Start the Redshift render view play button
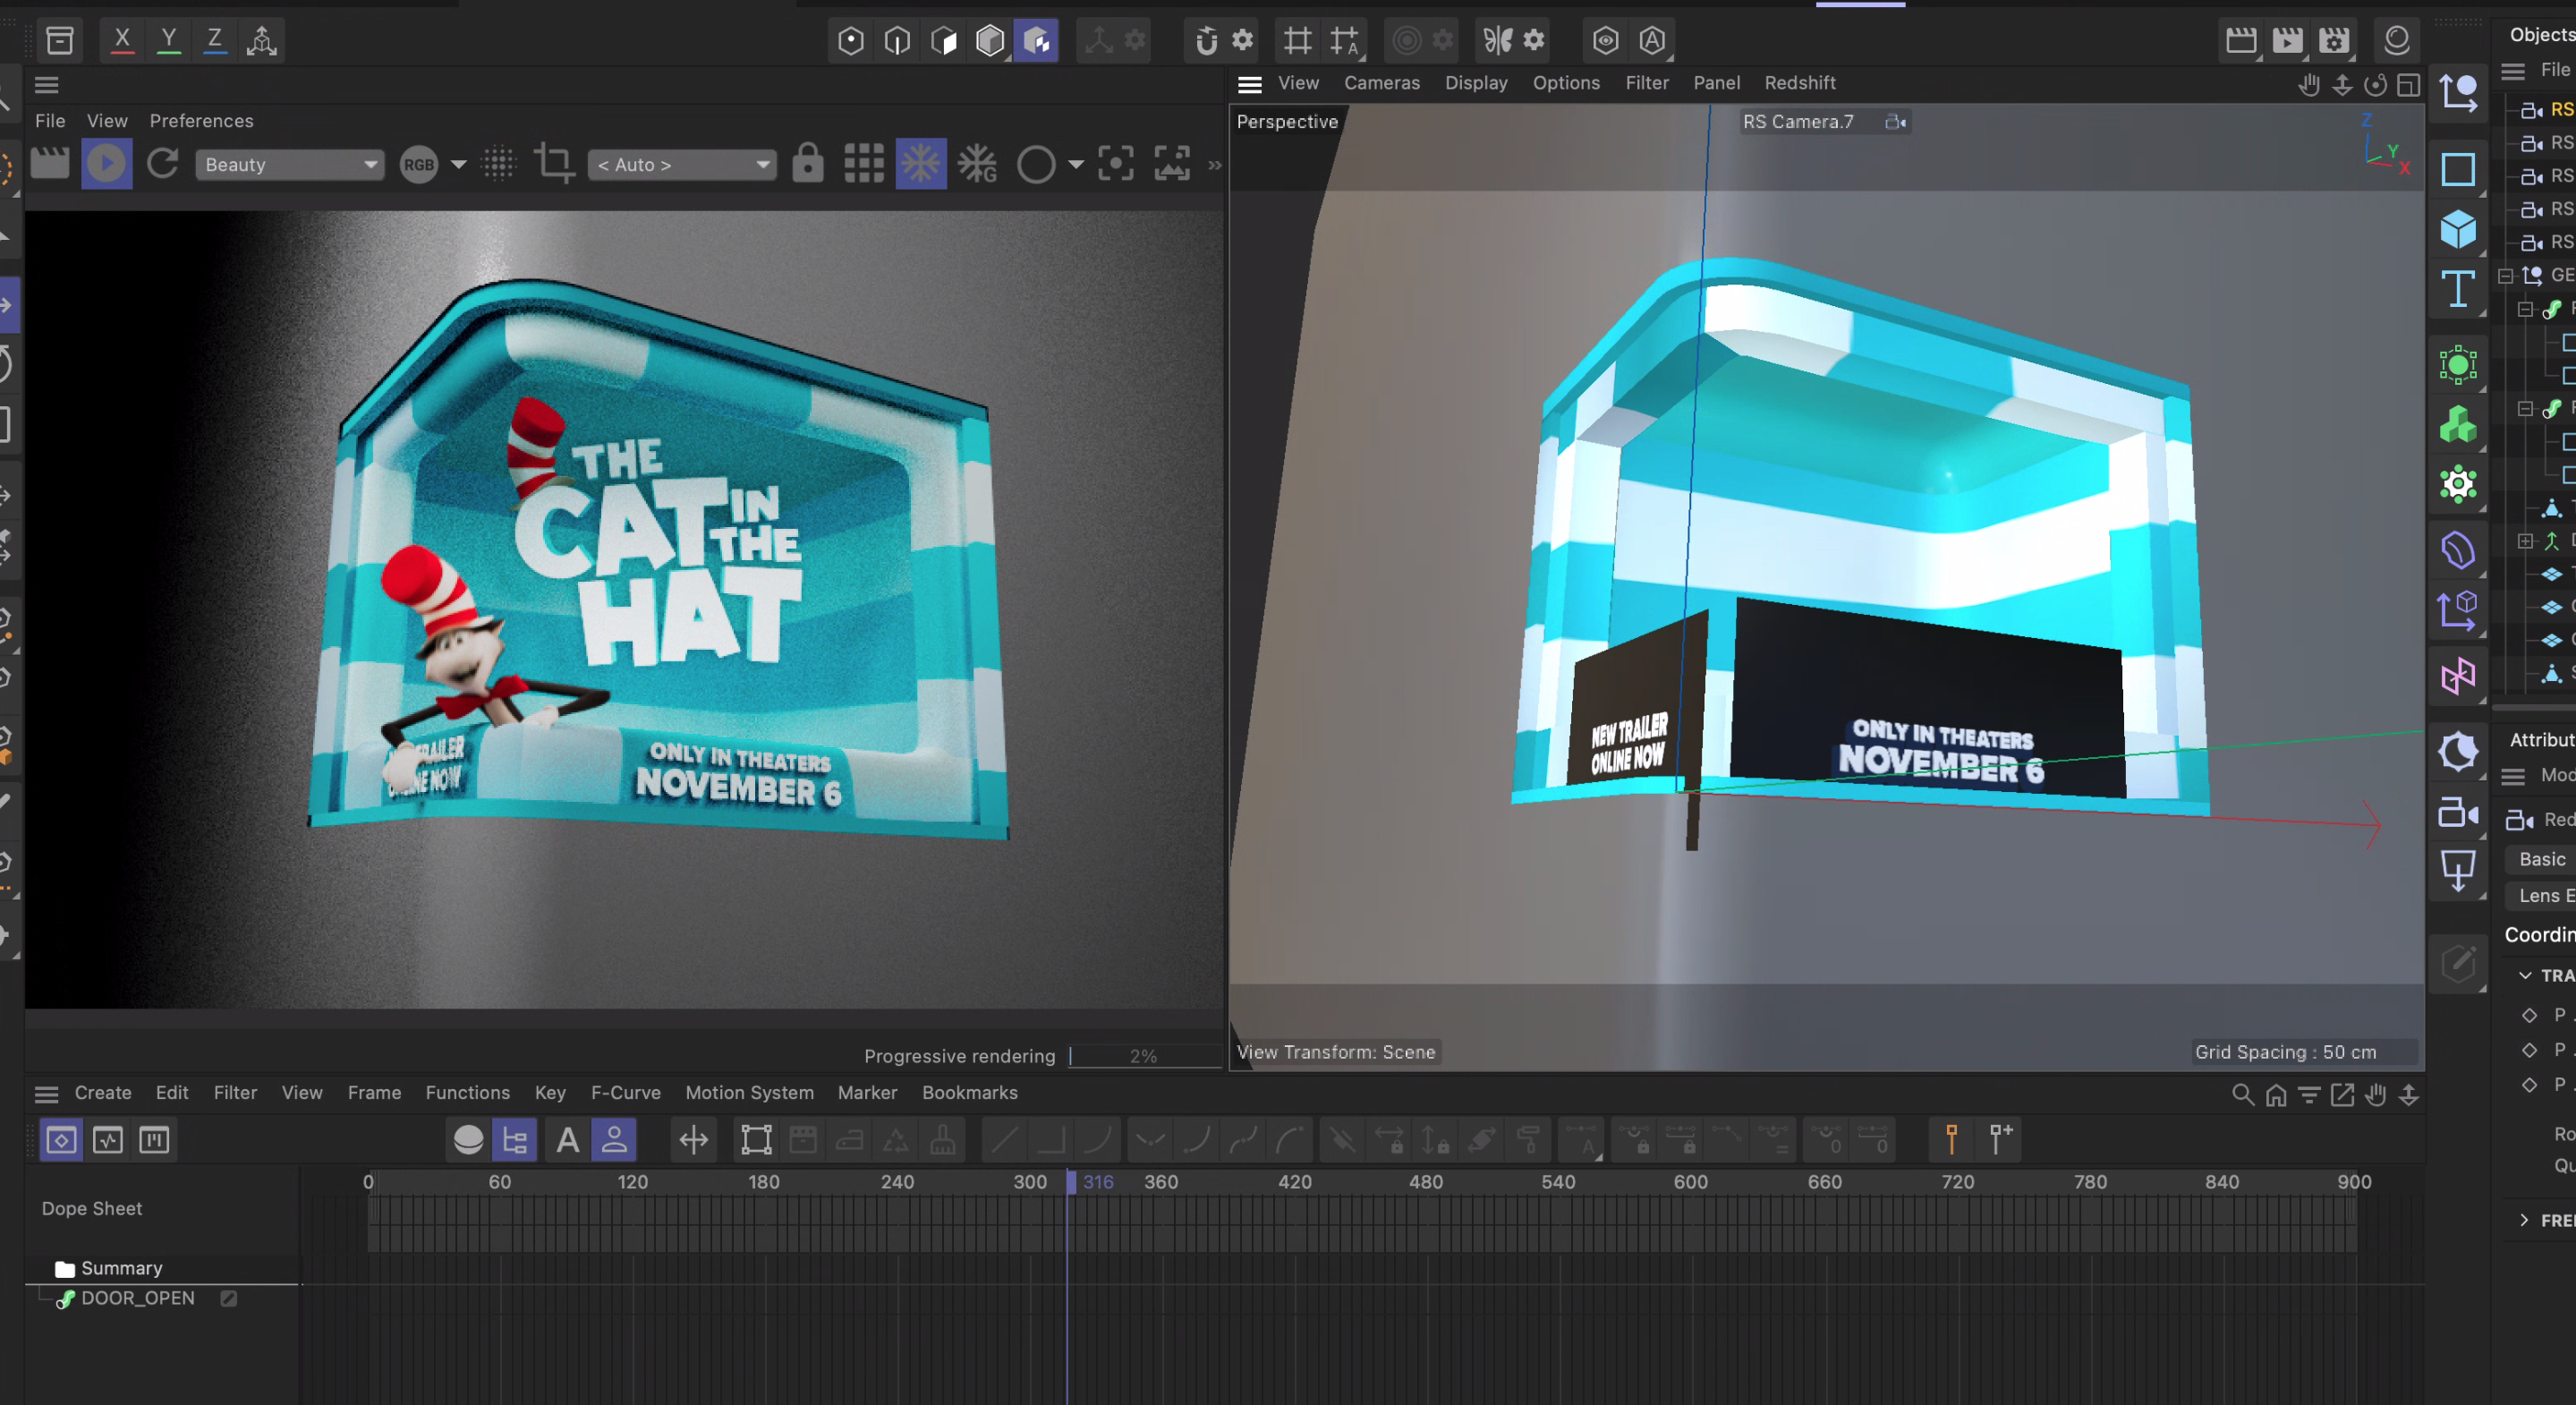 pos(106,164)
